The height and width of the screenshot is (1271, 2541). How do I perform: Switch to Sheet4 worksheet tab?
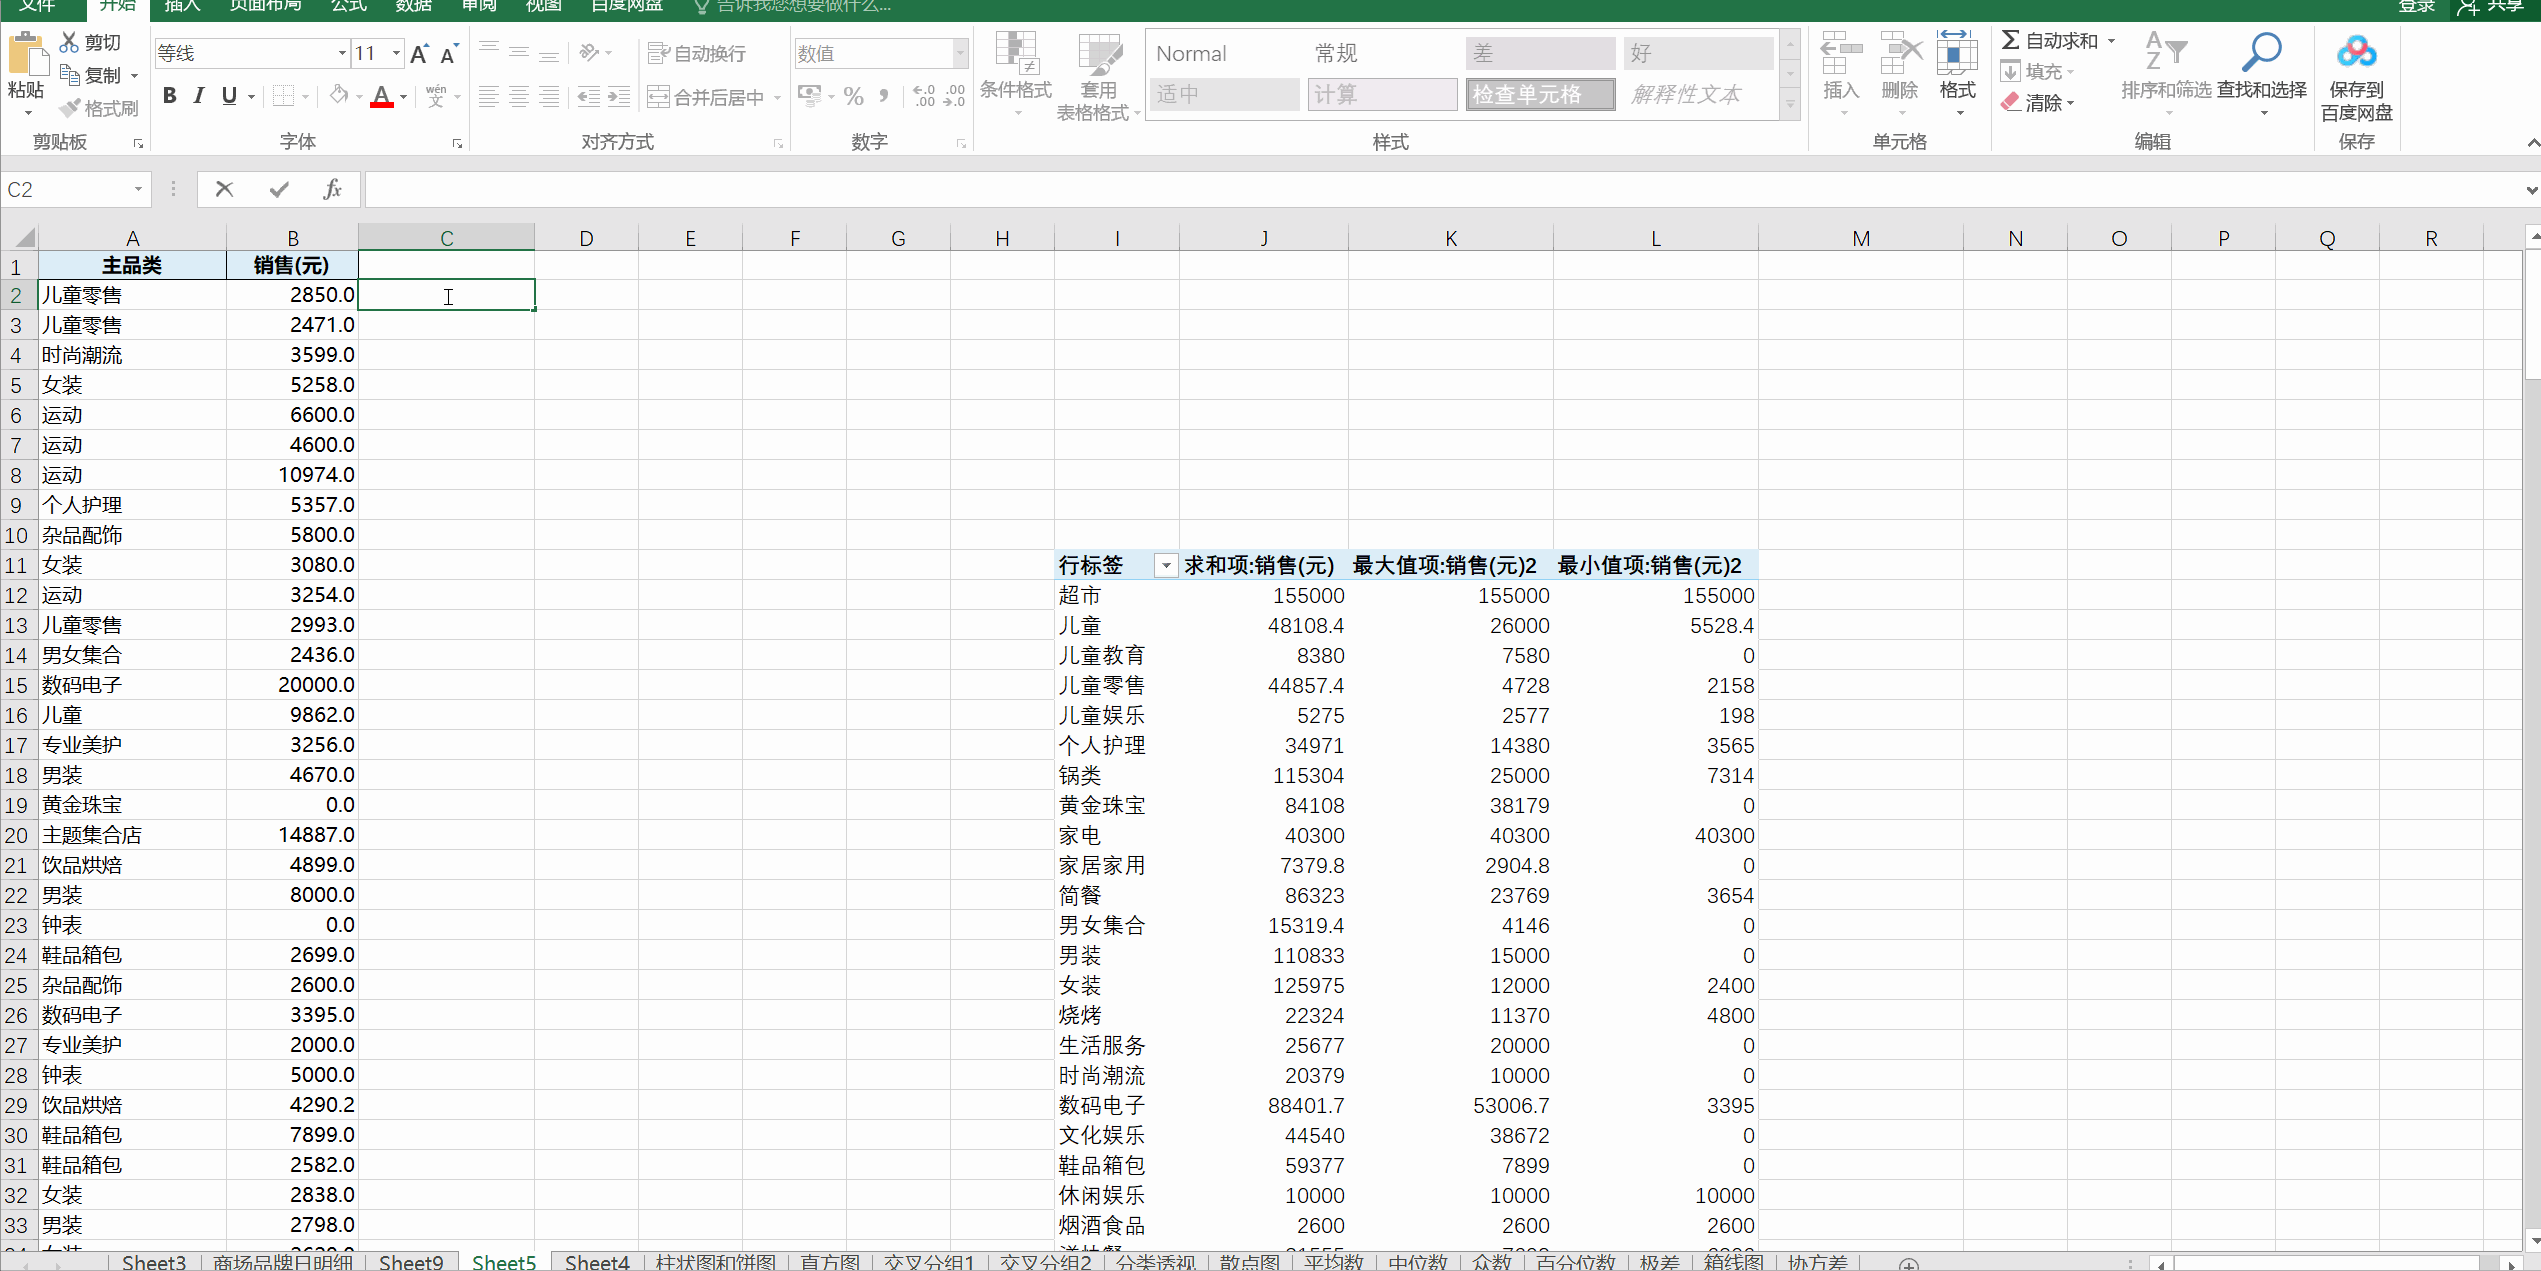tap(597, 1262)
